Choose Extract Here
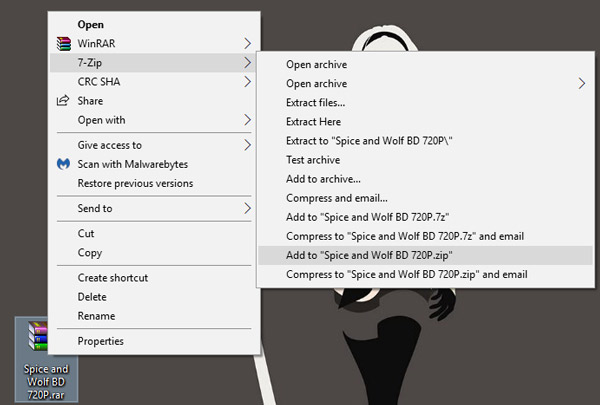This screenshot has height=405, width=600. (x=426, y=122)
